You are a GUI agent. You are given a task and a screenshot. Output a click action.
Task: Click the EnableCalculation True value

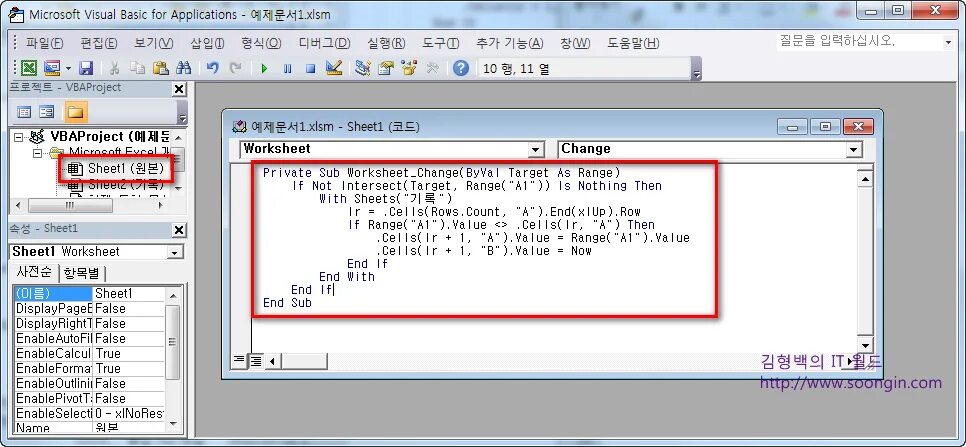(129, 353)
